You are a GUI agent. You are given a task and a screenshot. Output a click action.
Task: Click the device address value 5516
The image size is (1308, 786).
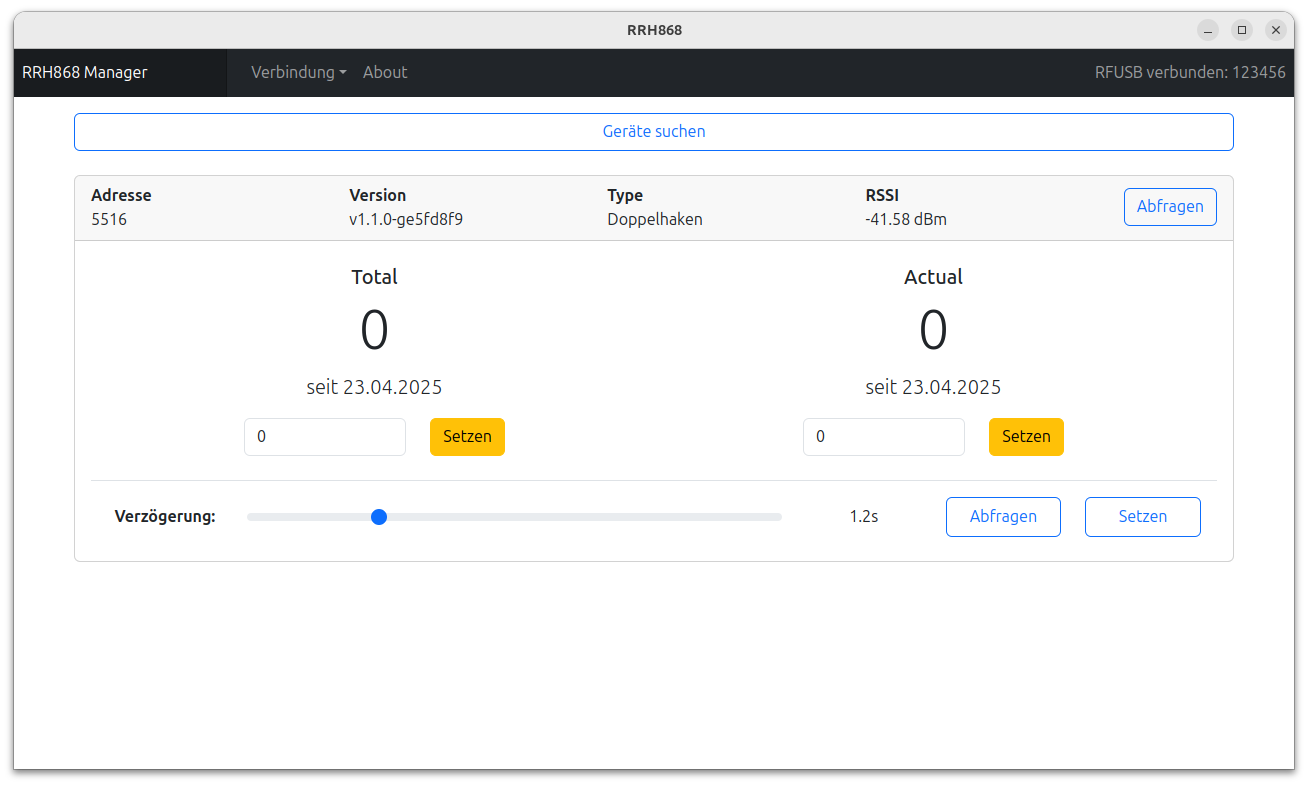(x=109, y=219)
